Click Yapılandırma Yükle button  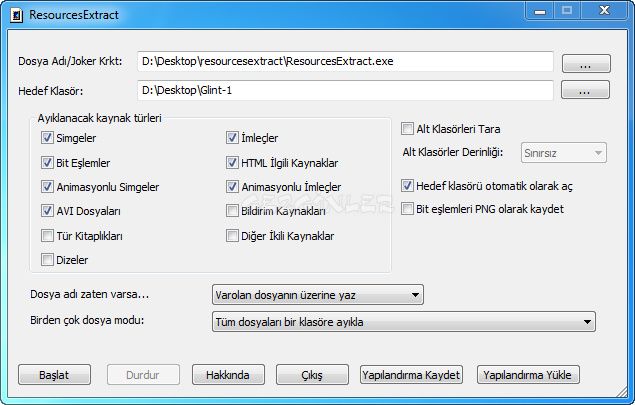(x=528, y=375)
